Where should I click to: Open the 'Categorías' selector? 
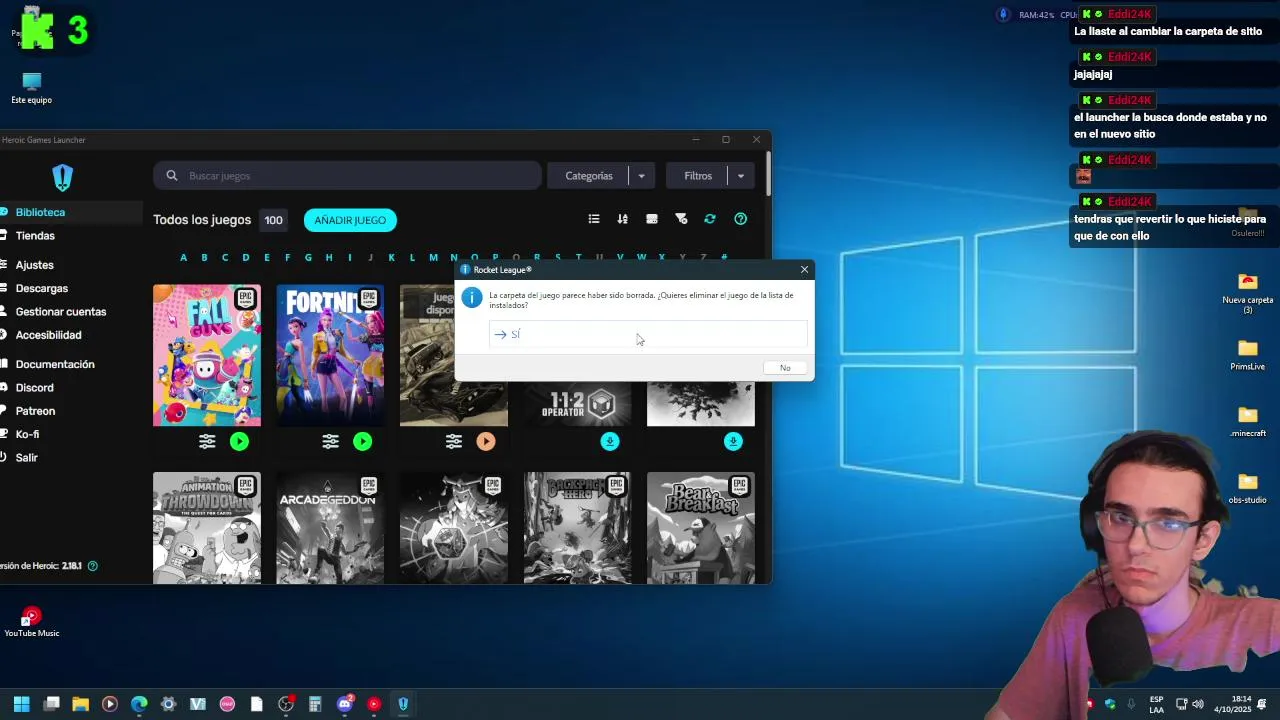[589, 176]
